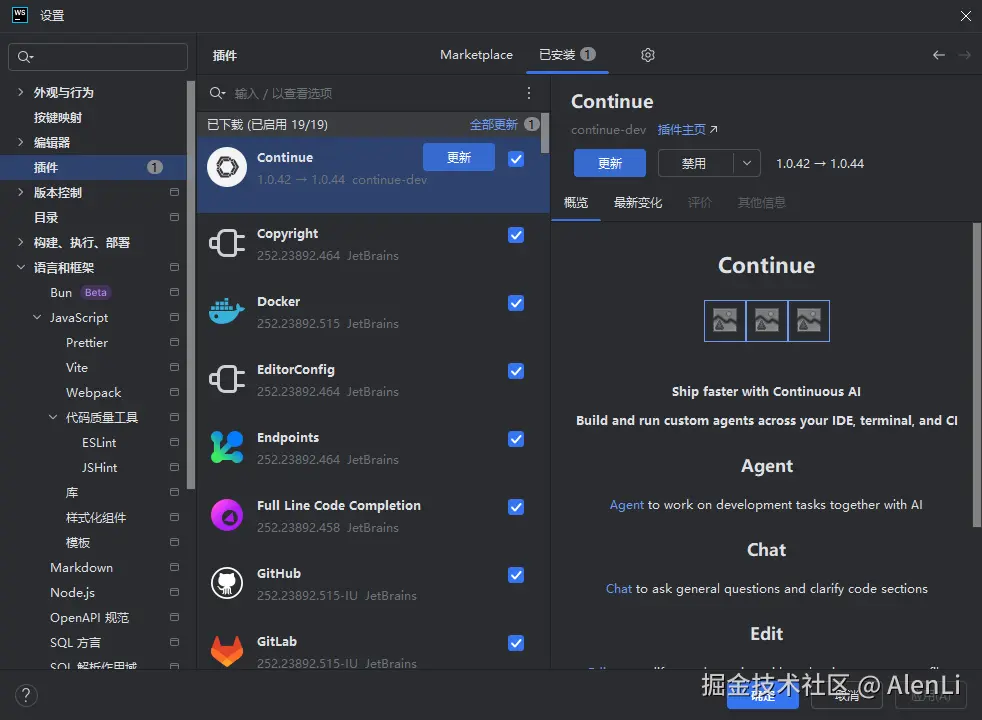Uncheck the Docker plugin checkbox
The height and width of the screenshot is (720, 982).
click(x=516, y=303)
